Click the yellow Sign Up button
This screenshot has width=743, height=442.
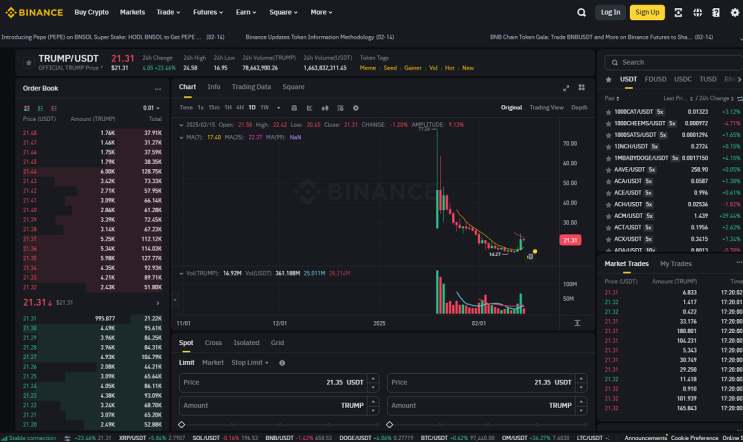(647, 12)
